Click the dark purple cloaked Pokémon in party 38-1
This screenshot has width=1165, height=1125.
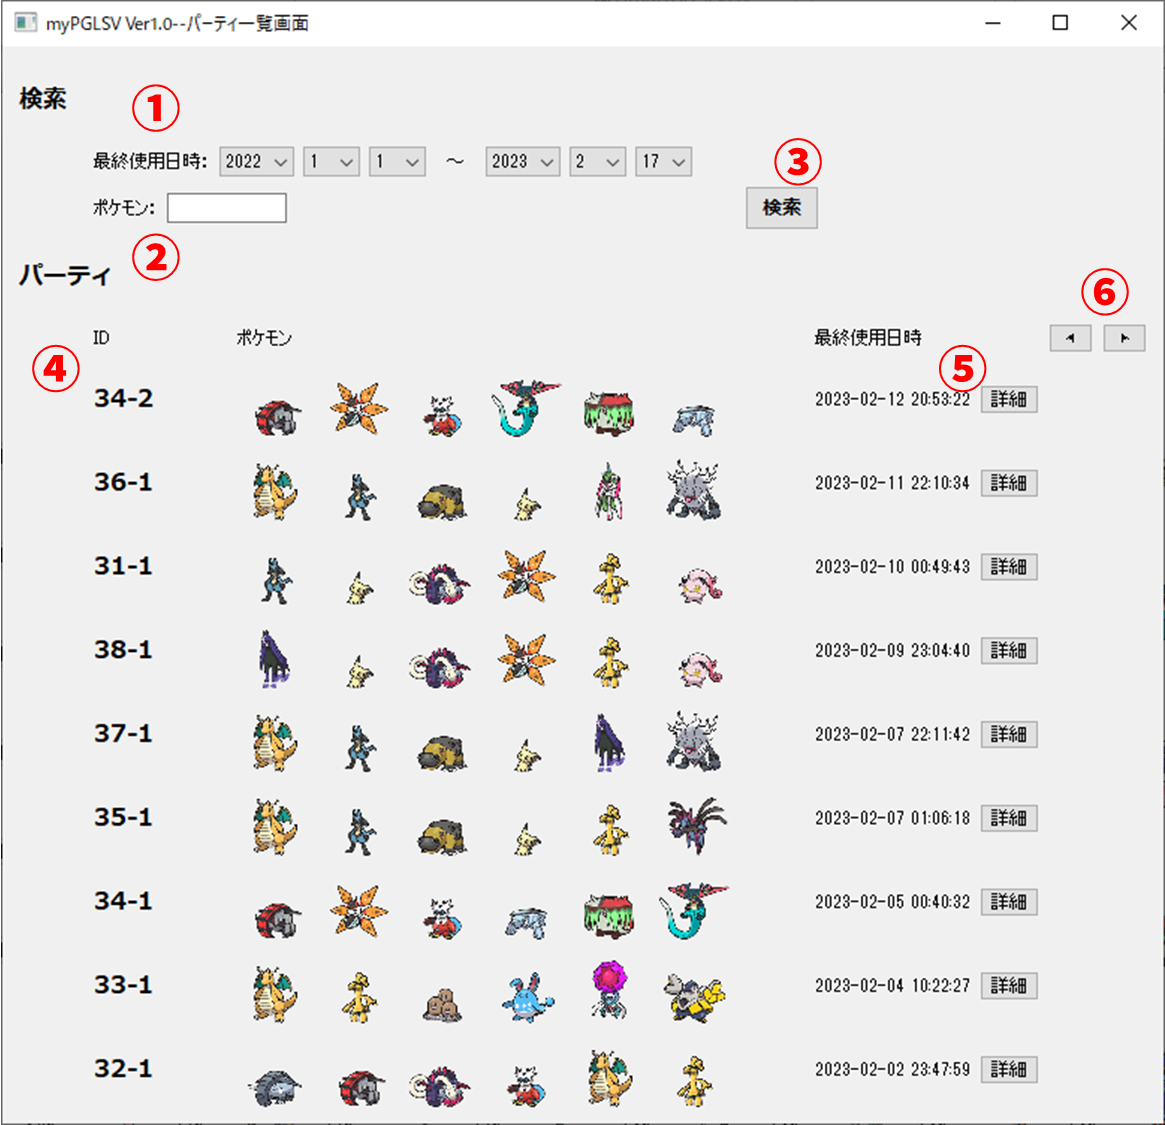coord(273,658)
